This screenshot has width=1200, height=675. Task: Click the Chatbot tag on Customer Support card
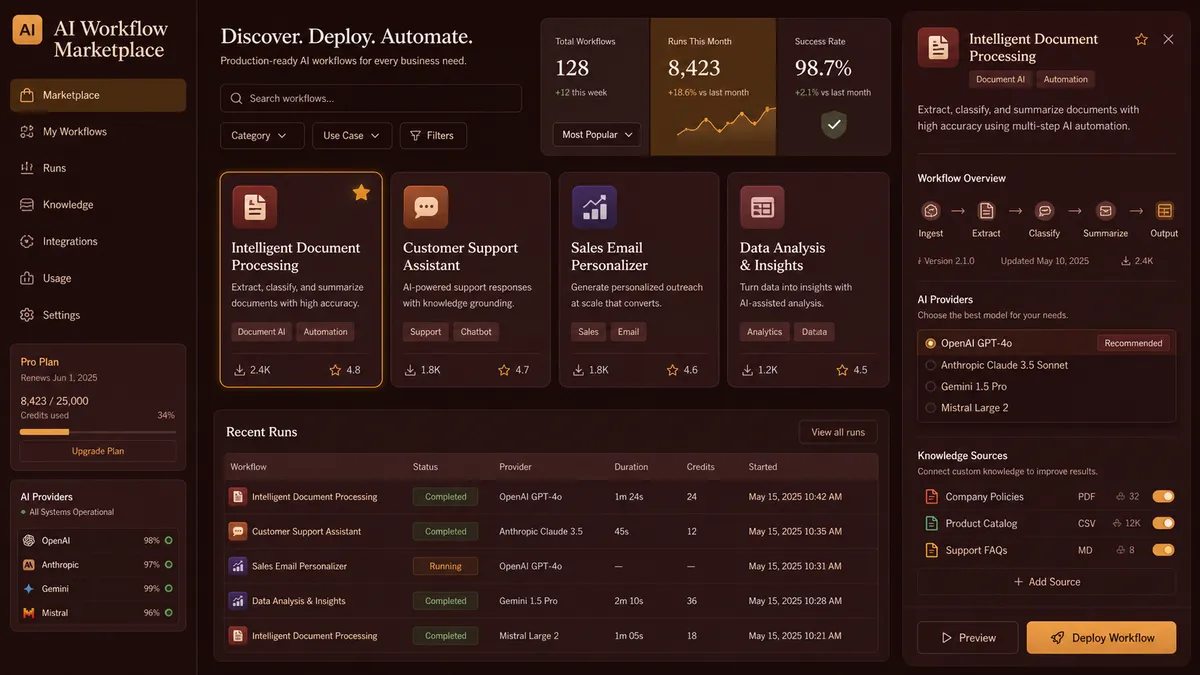(476, 332)
